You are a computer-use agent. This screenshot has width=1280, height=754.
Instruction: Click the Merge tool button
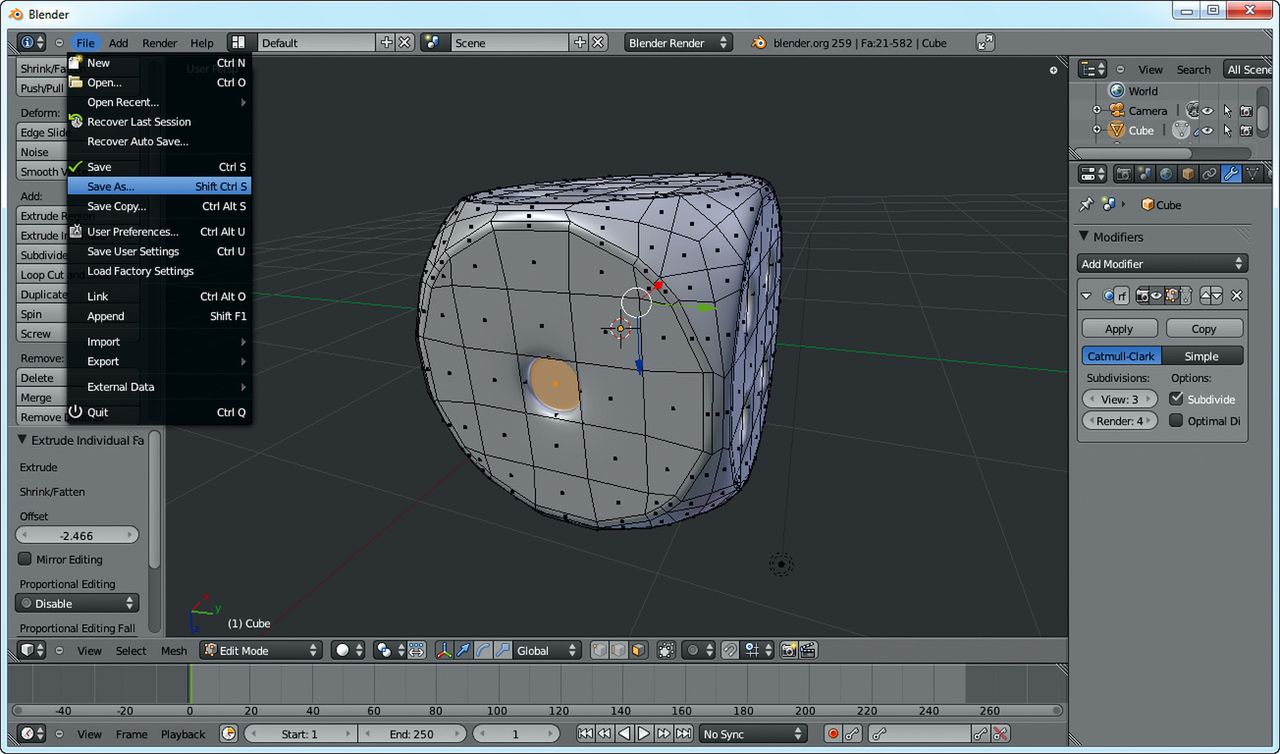click(42, 397)
